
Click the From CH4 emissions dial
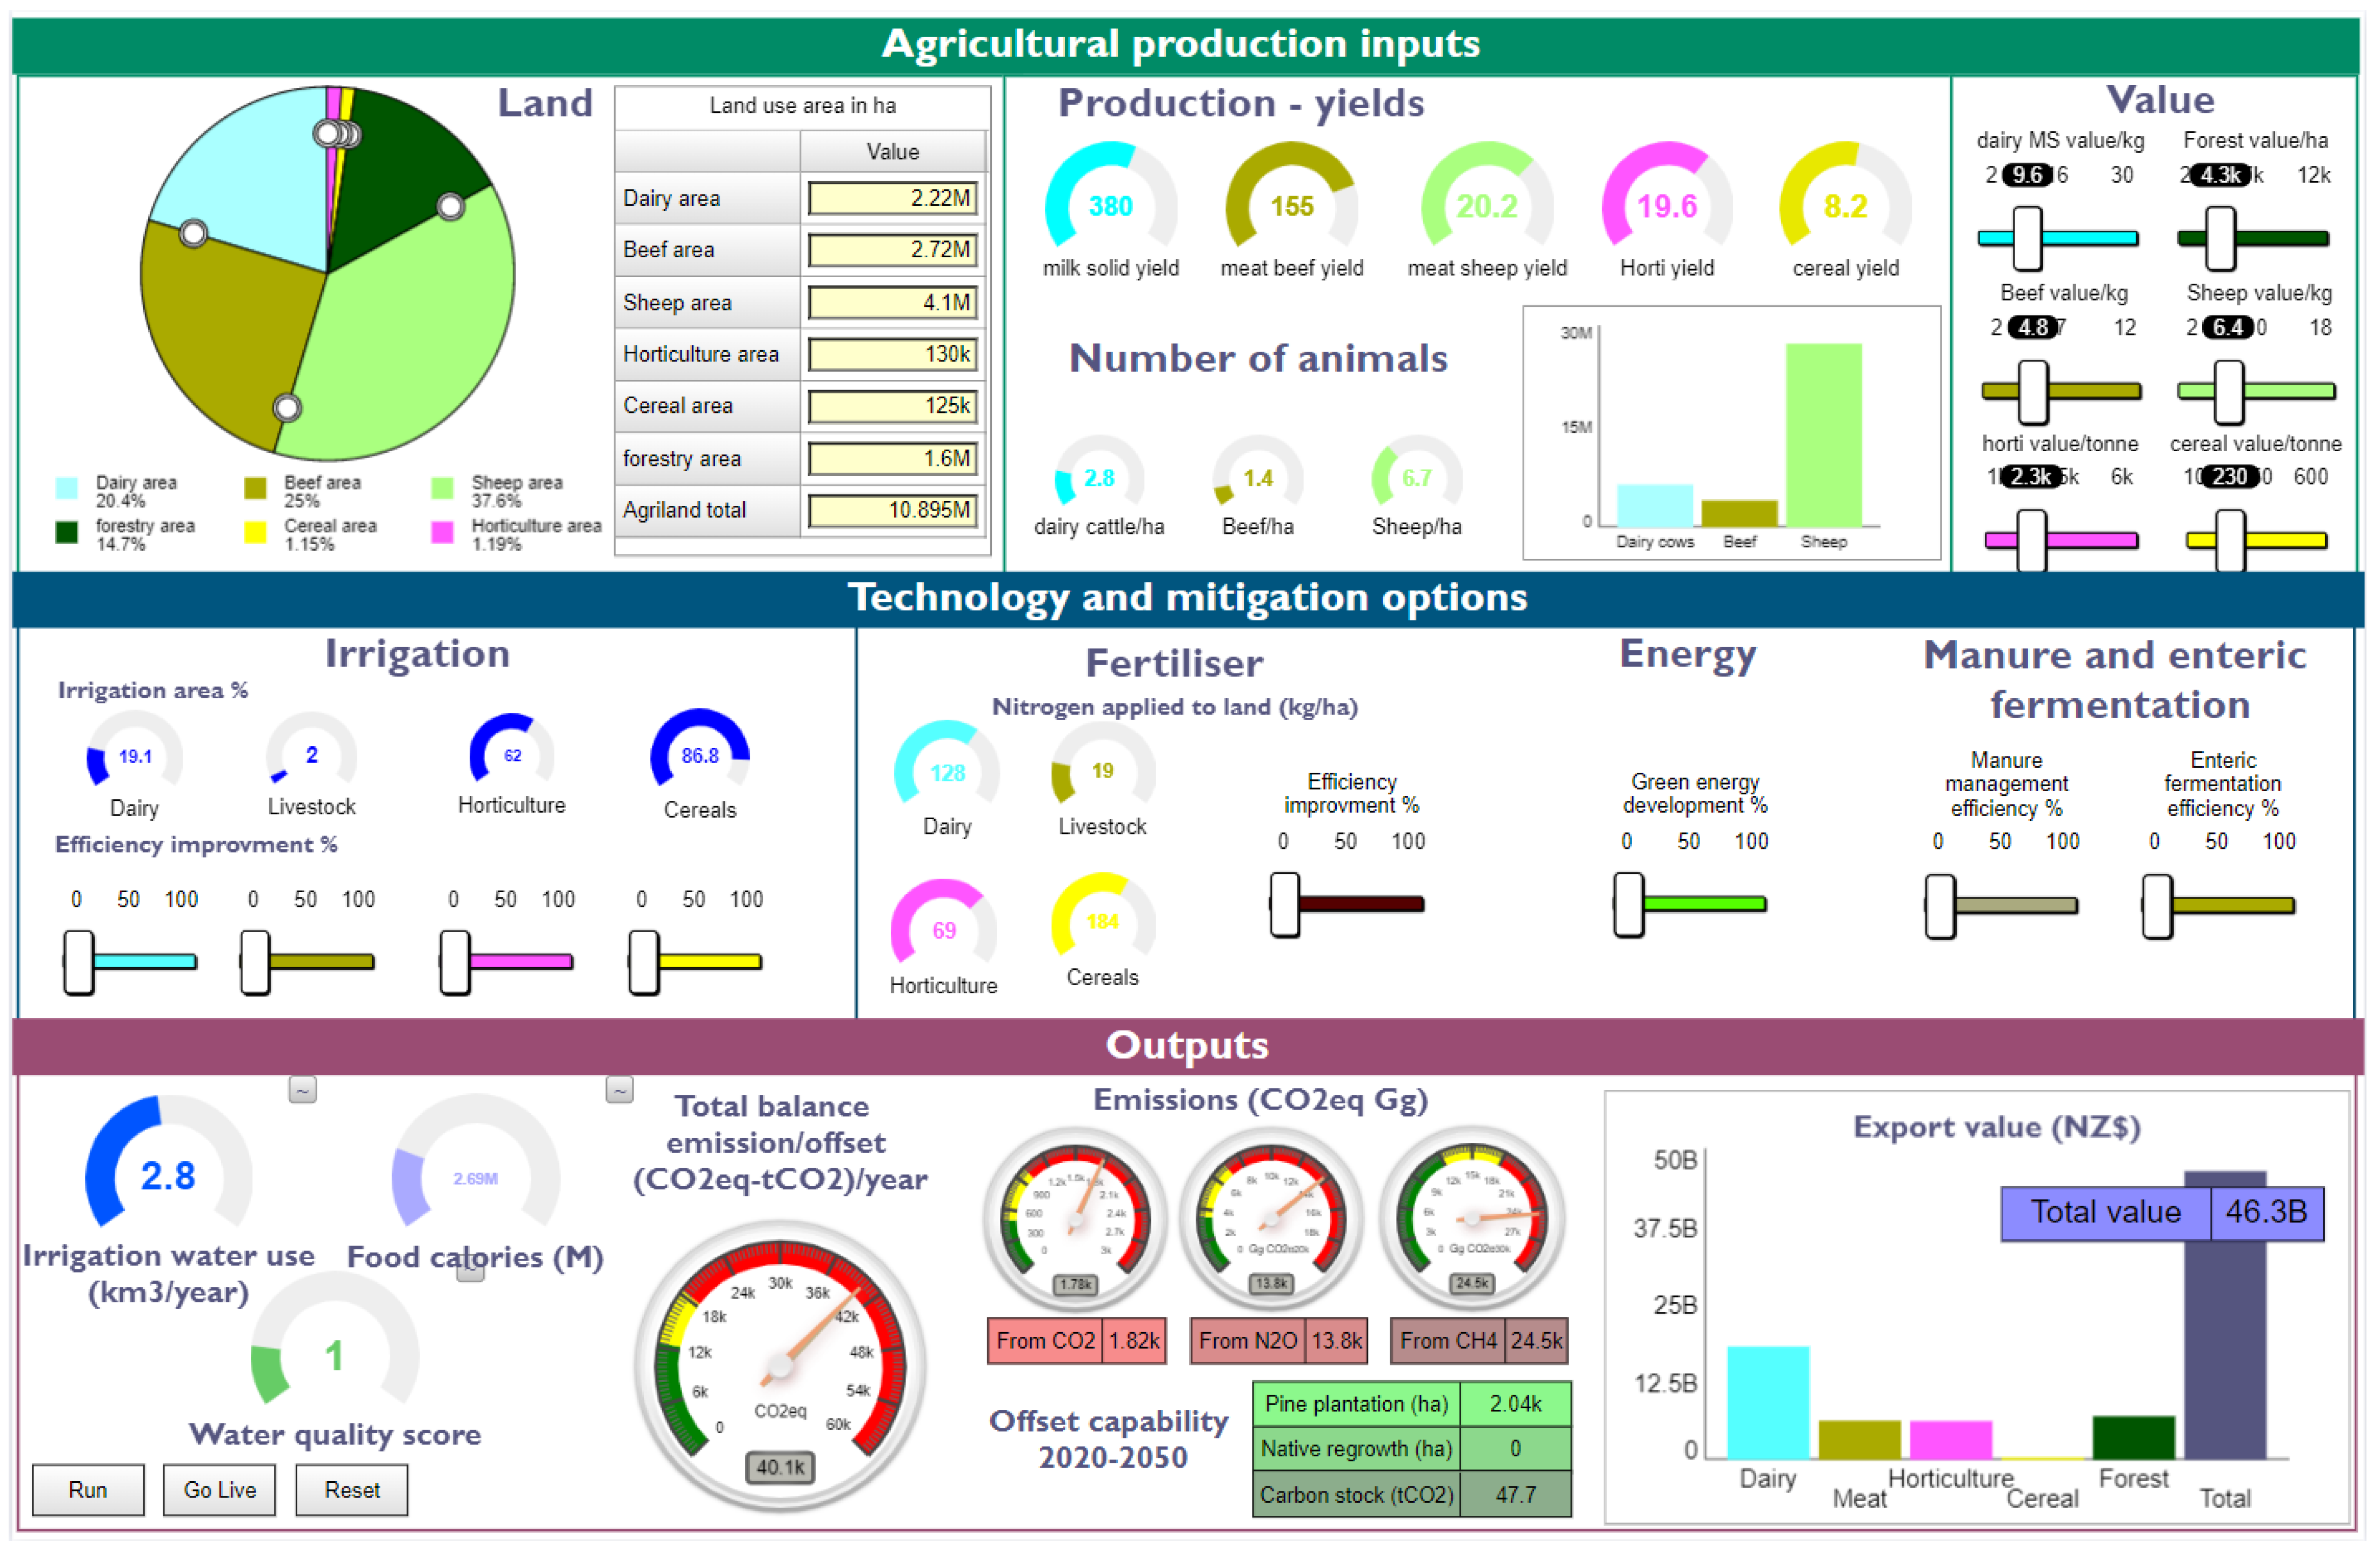coord(1472,1218)
